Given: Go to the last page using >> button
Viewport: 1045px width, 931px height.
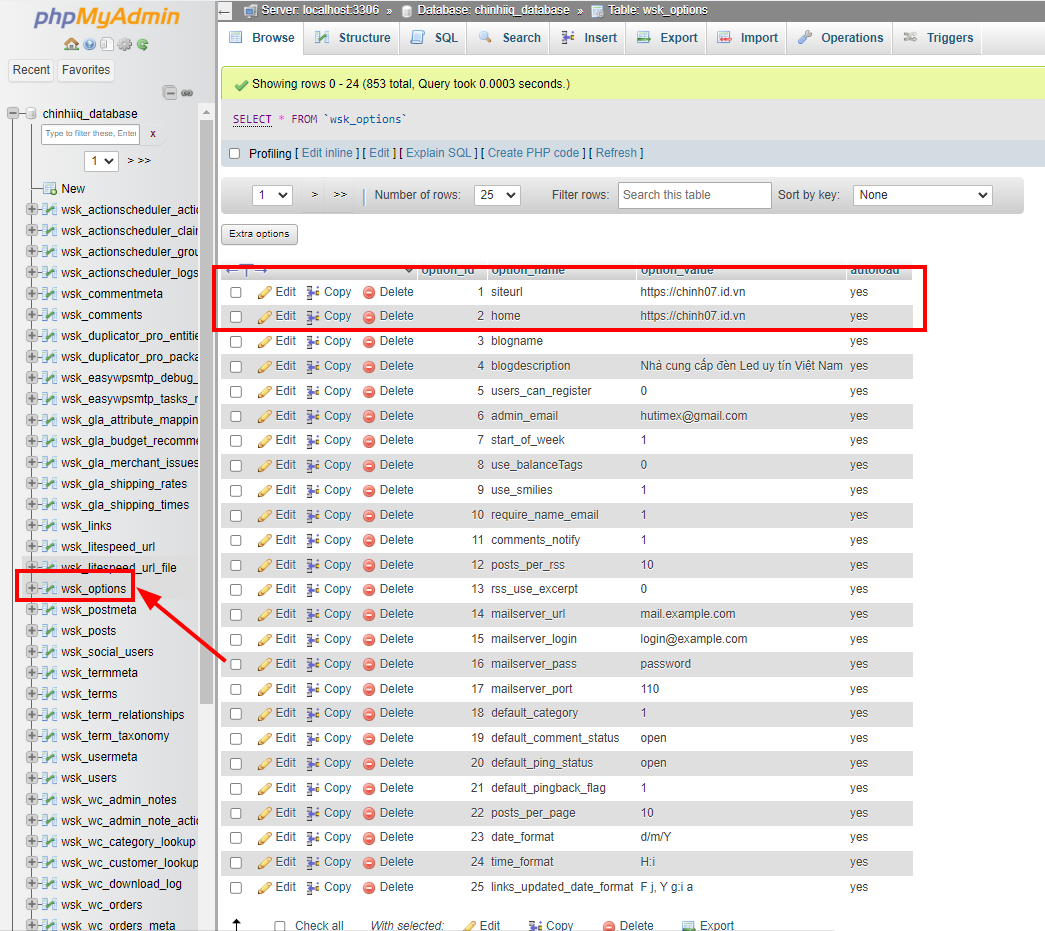Looking at the screenshot, I should click(x=340, y=195).
